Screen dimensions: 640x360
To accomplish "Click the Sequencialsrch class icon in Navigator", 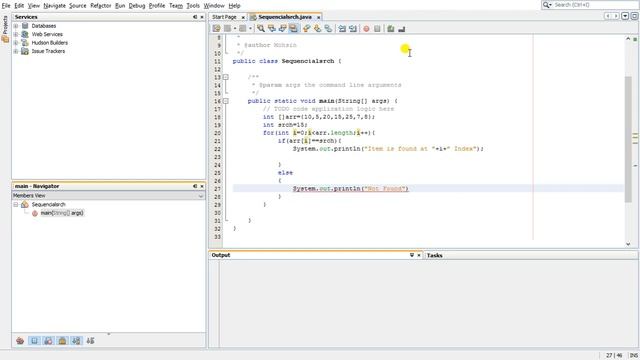I will [x=25, y=204].
